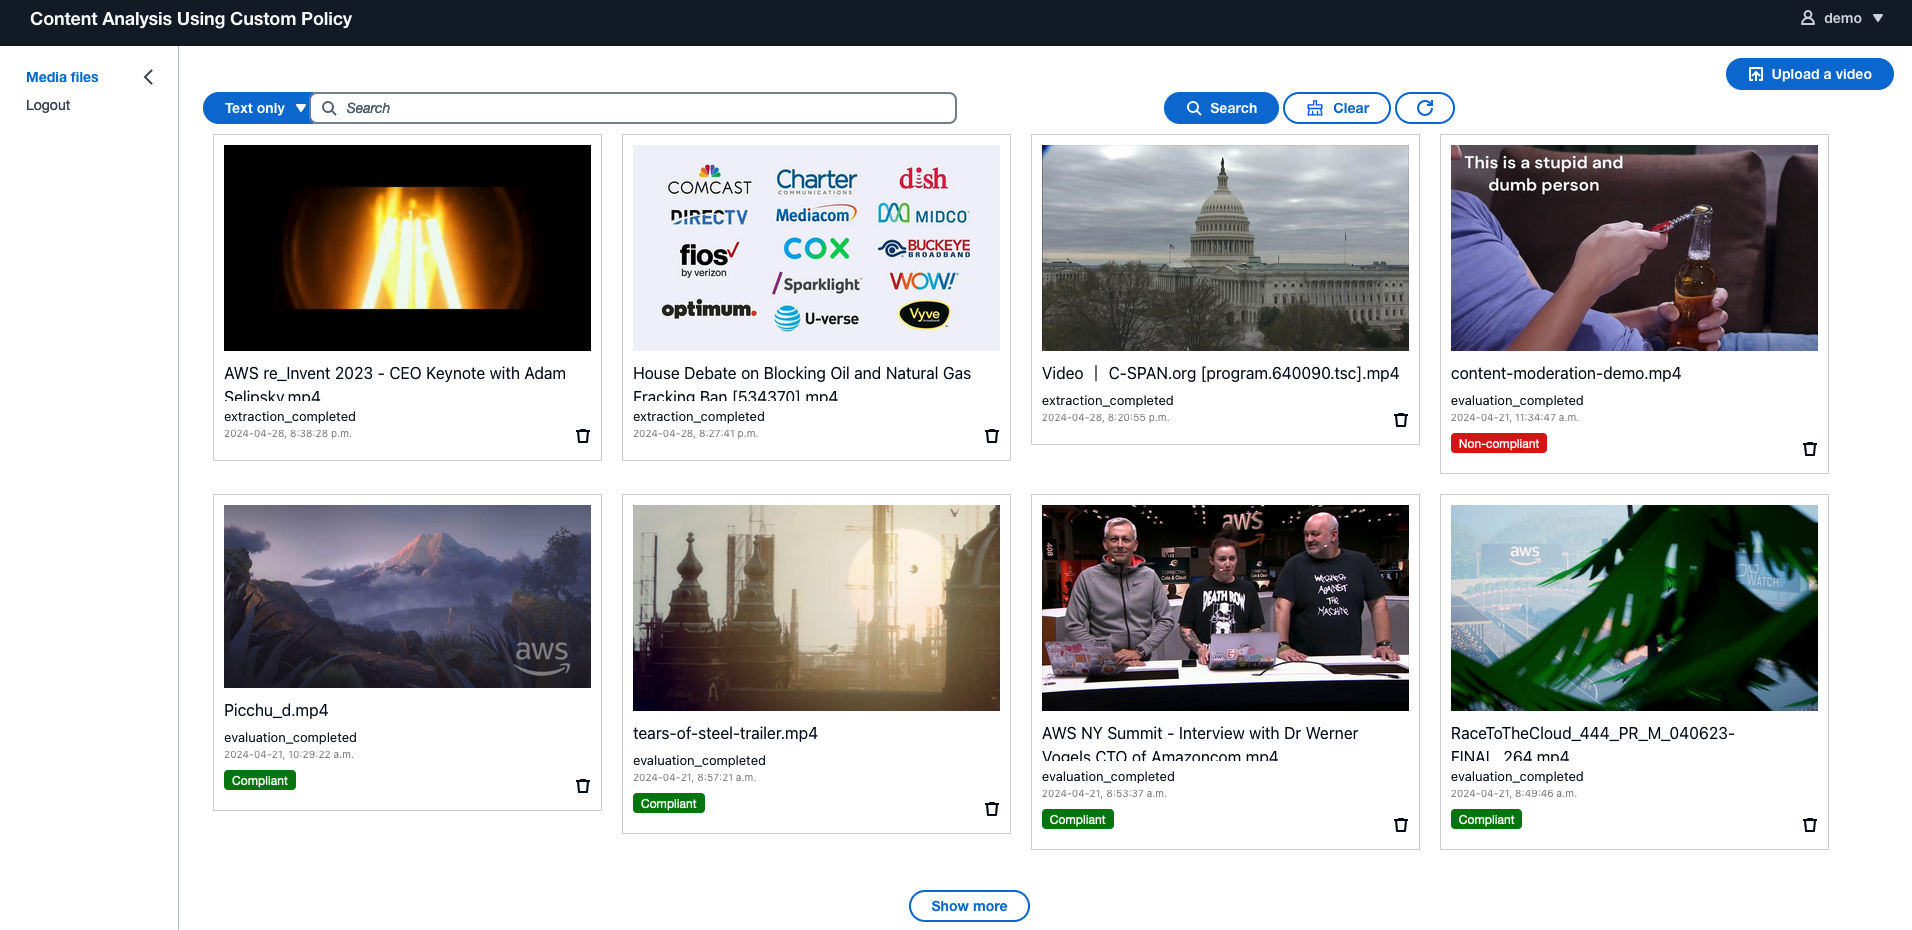
Task: Delete the AWS NY Summit interview video
Action: [1401, 825]
